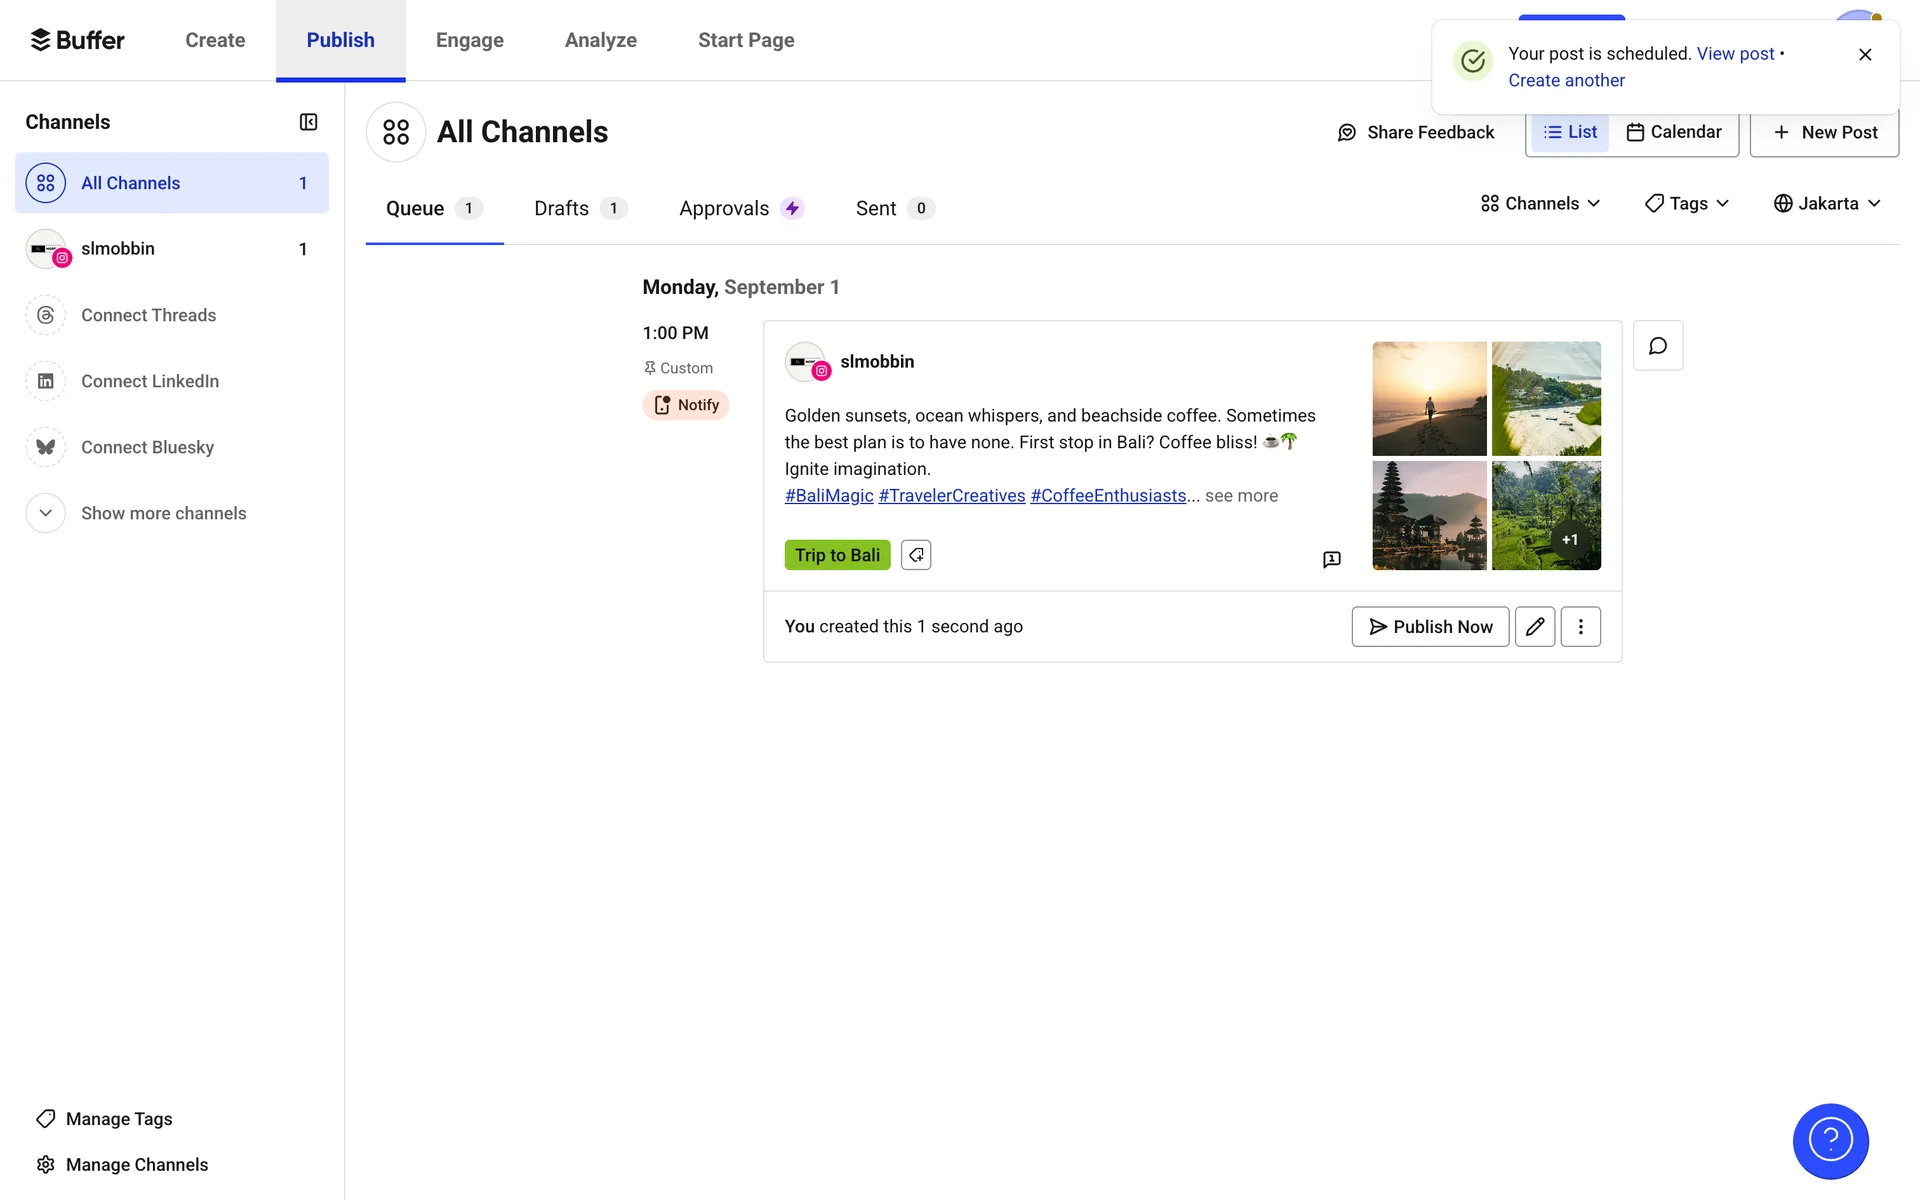Open the Jakarta timezone dropdown
The height and width of the screenshot is (1200, 1920).
tap(1827, 203)
